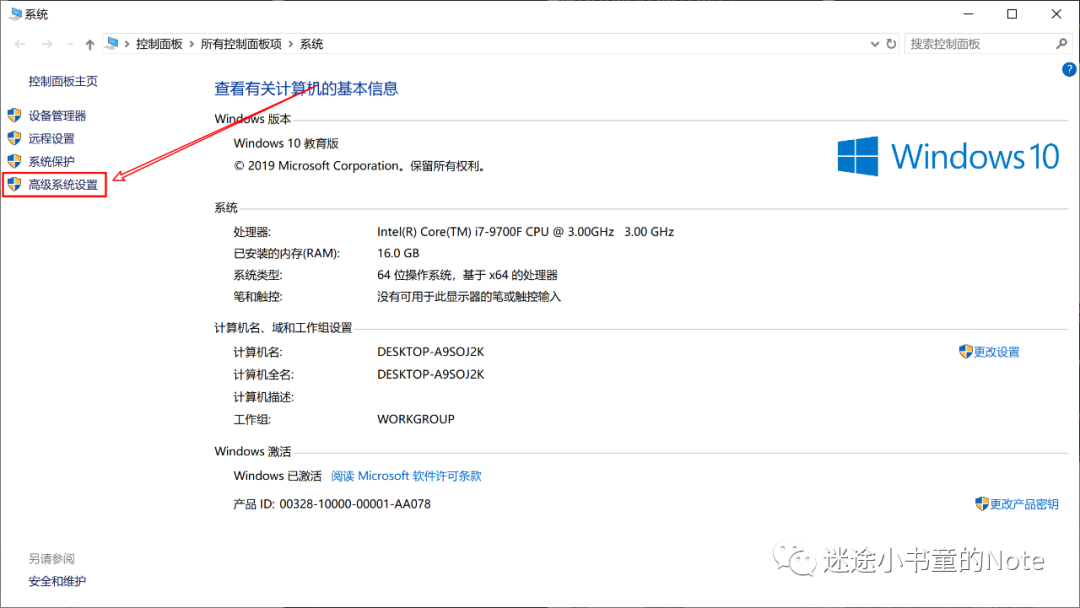
Task: Select 64 位操作系统 system type text
Action: (467, 275)
